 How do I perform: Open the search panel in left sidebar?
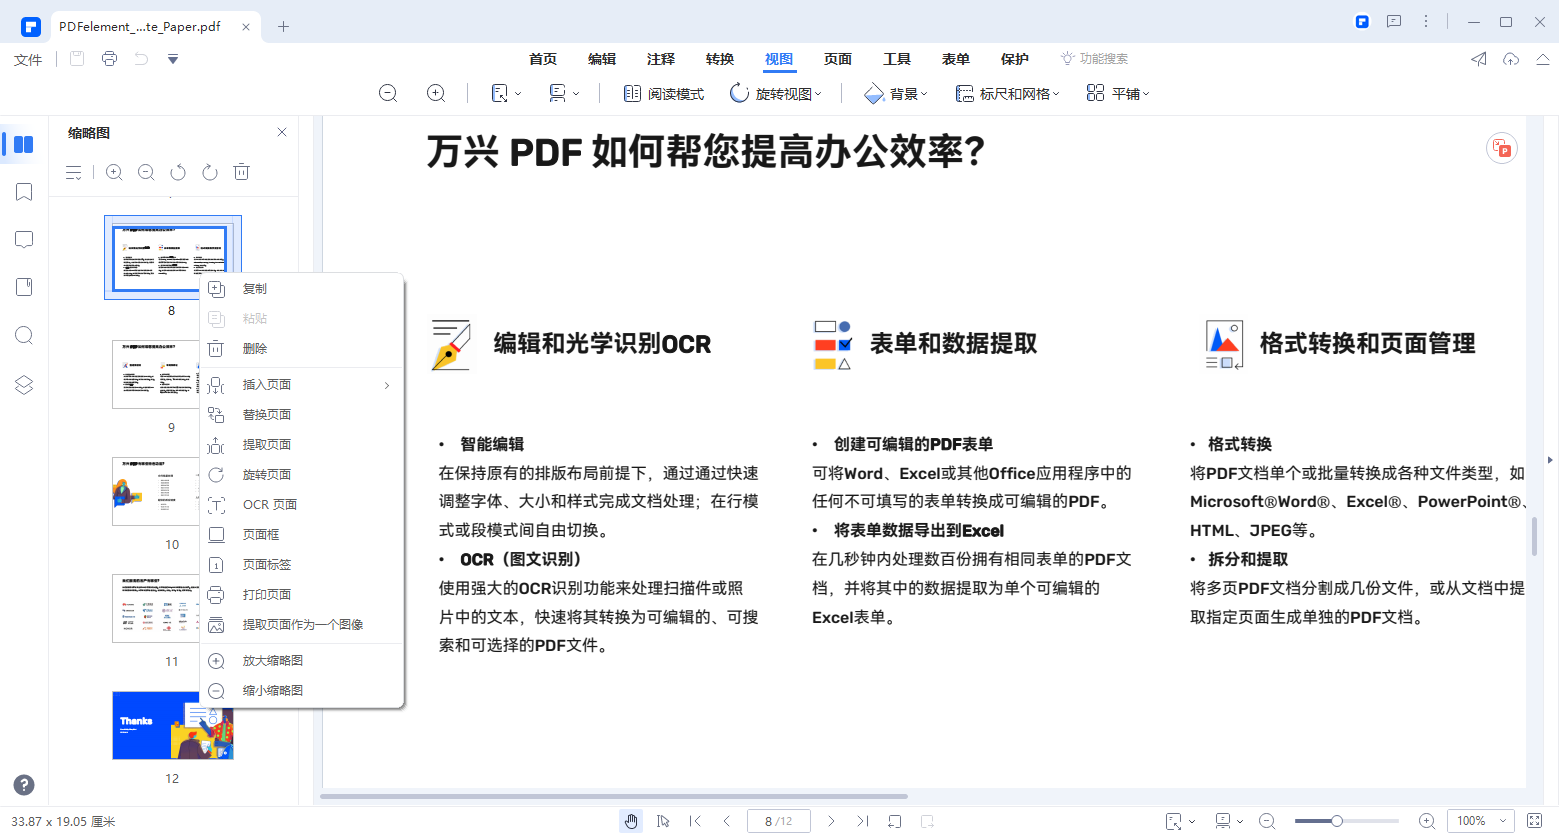[x=22, y=335]
